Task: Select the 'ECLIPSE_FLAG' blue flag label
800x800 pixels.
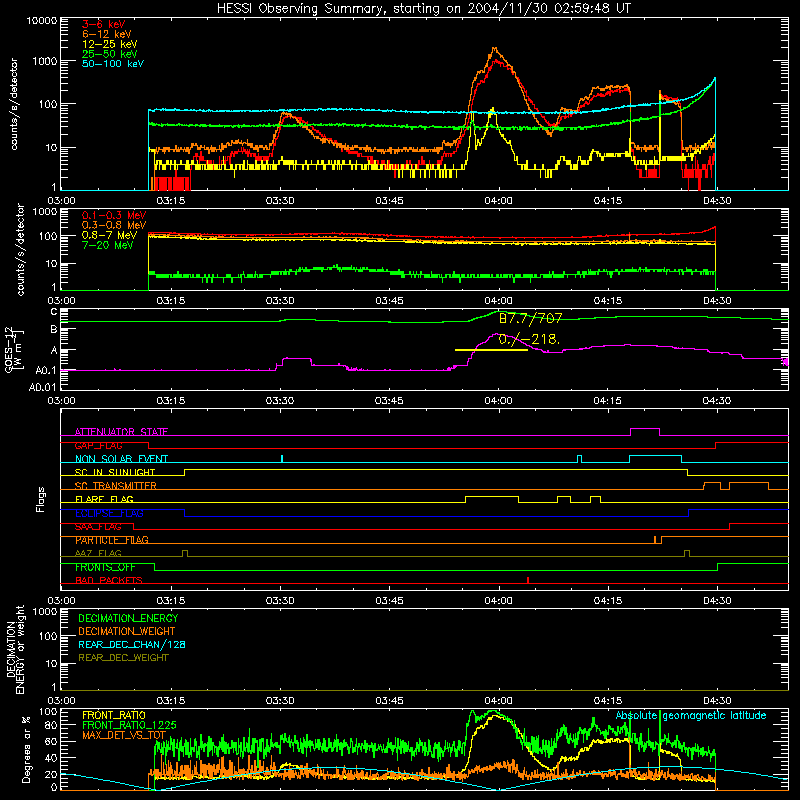Action: tap(109, 513)
